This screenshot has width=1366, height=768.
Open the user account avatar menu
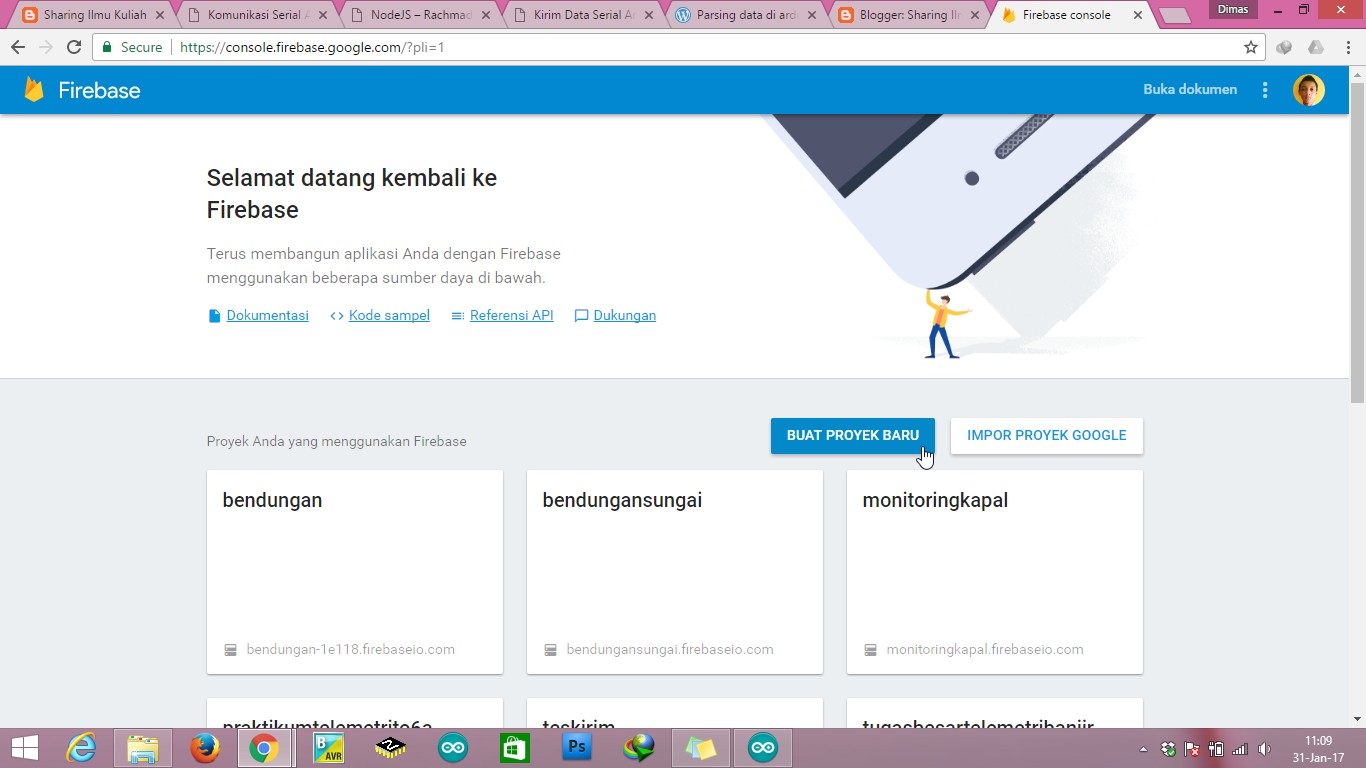click(x=1309, y=90)
